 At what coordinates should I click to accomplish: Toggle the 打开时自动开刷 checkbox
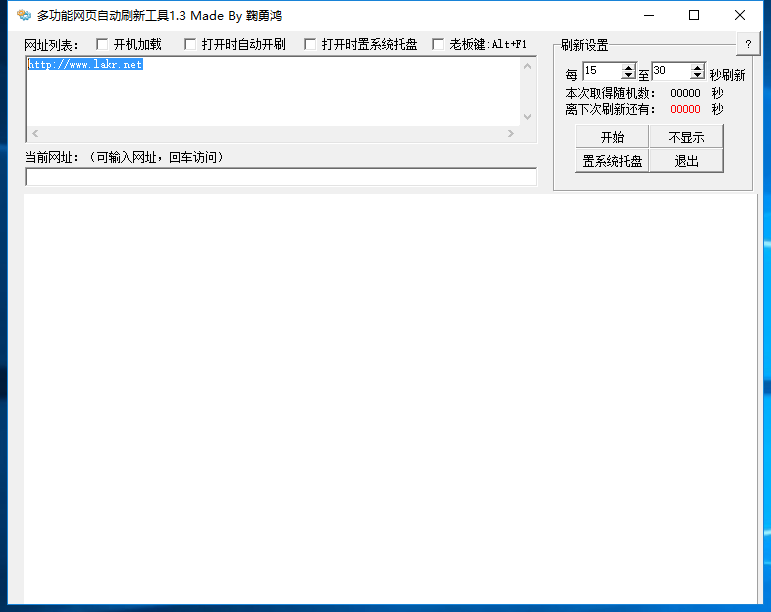(x=190, y=44)
